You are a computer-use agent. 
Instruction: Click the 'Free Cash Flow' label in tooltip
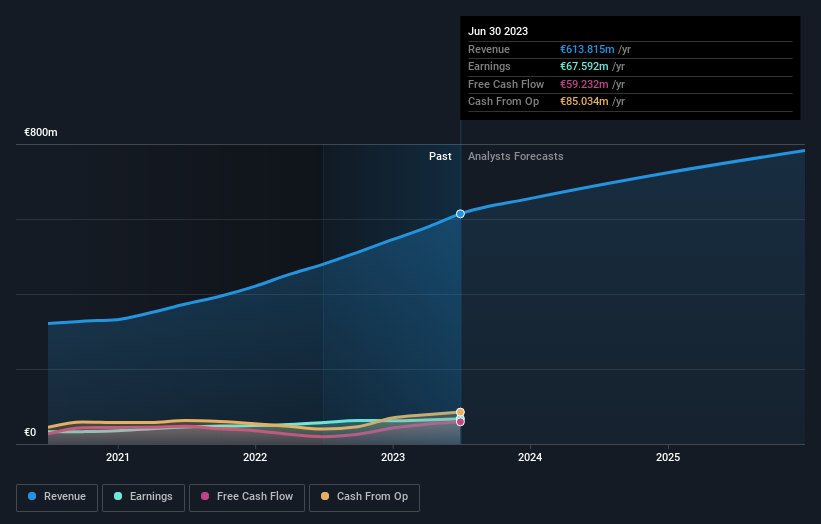click(506, 84)
